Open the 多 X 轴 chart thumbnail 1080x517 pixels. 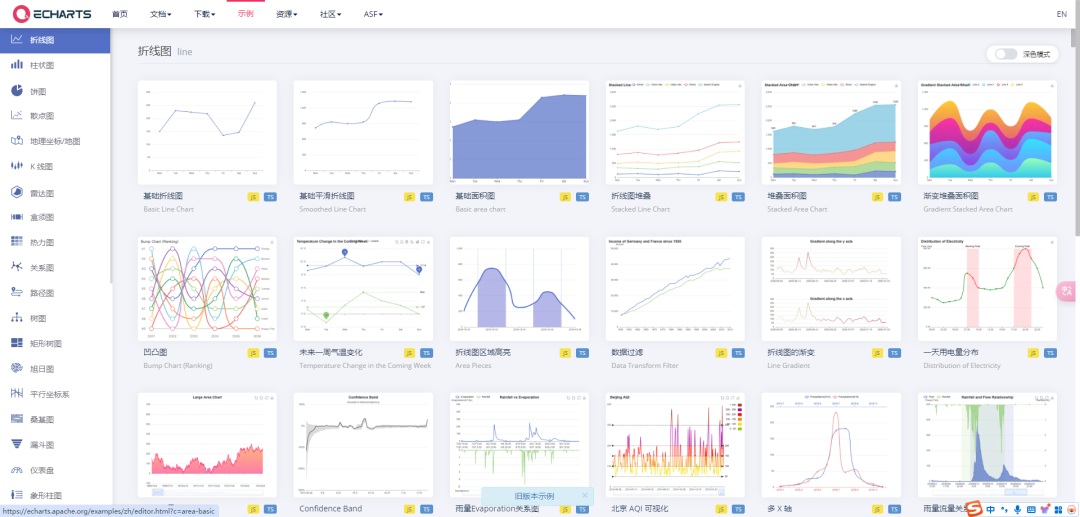click(831, 445)
